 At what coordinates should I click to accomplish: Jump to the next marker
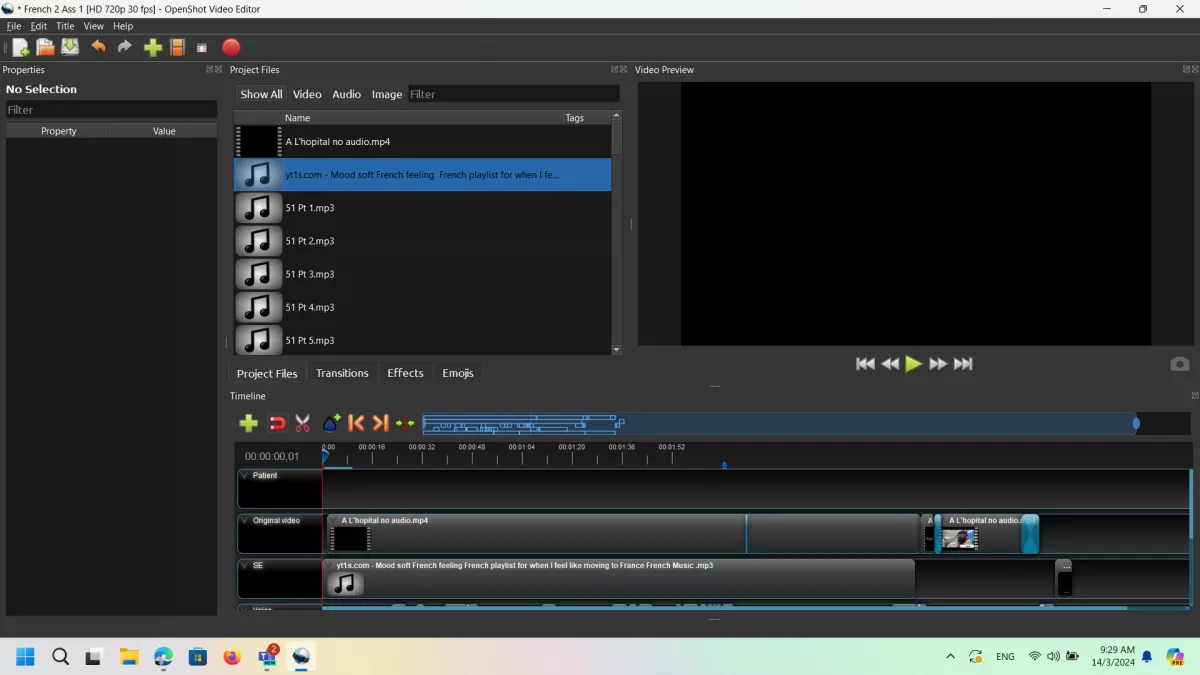click(x=381, y=423)
